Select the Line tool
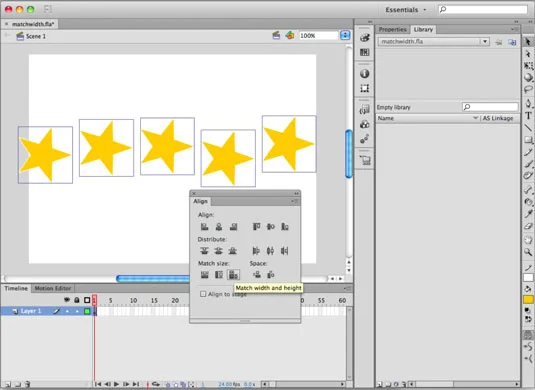Image resolution: width=535 pixels, height=390 pixels. point(528,128)
